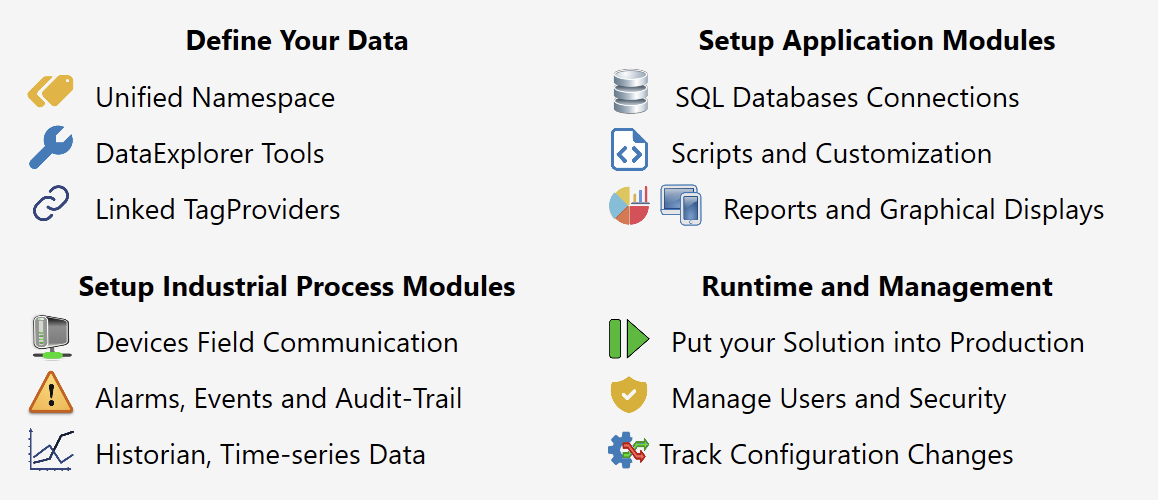Click the chain link TagProviders icon
The image size is (1158, 500).
(x=50, y=206)
